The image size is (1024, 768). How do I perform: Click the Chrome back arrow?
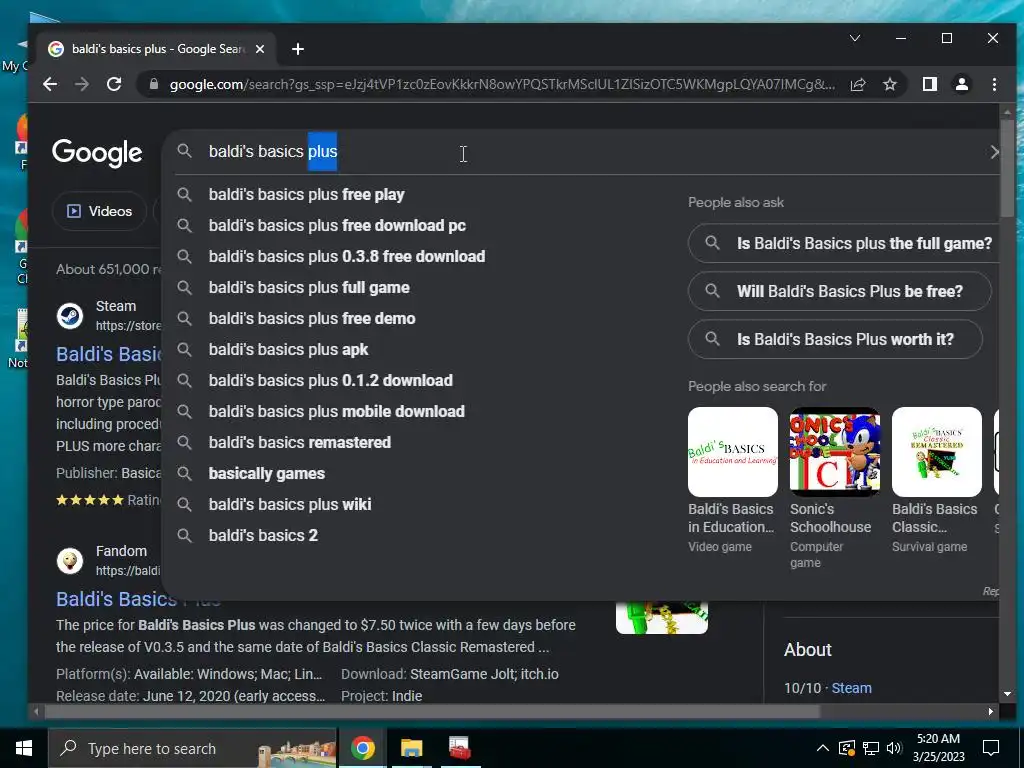(x=50, y=84)
